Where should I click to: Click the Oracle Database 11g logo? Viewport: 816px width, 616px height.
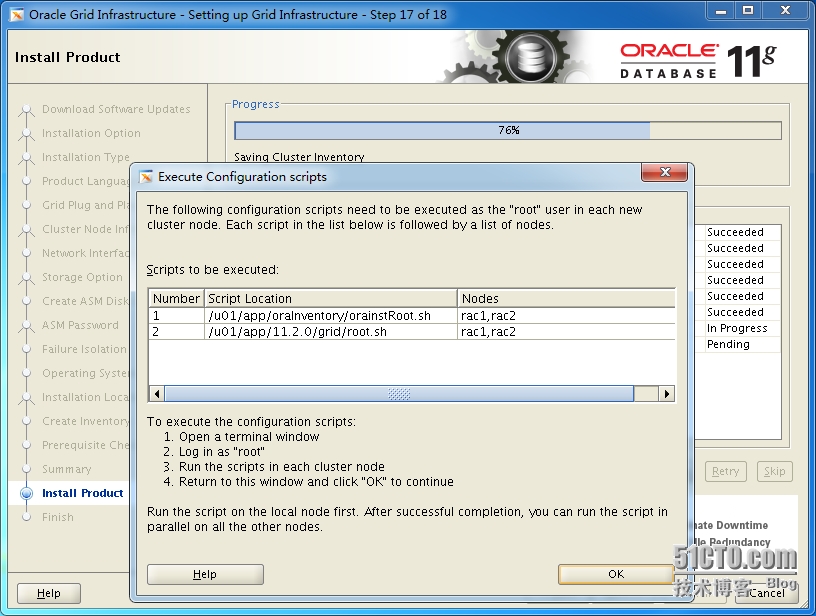coord(698,61)
